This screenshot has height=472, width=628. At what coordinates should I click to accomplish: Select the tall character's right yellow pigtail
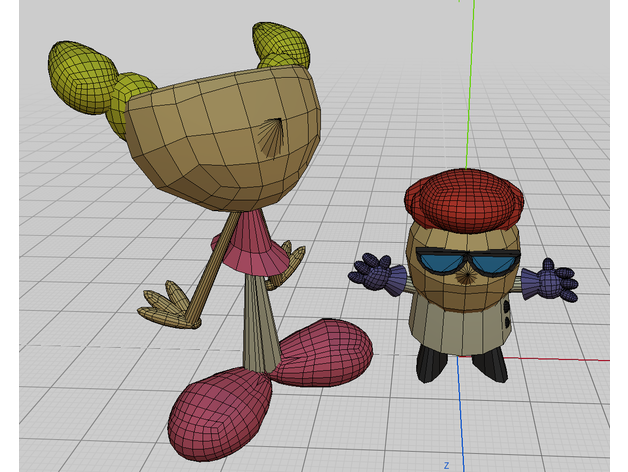tap(283, 47)
